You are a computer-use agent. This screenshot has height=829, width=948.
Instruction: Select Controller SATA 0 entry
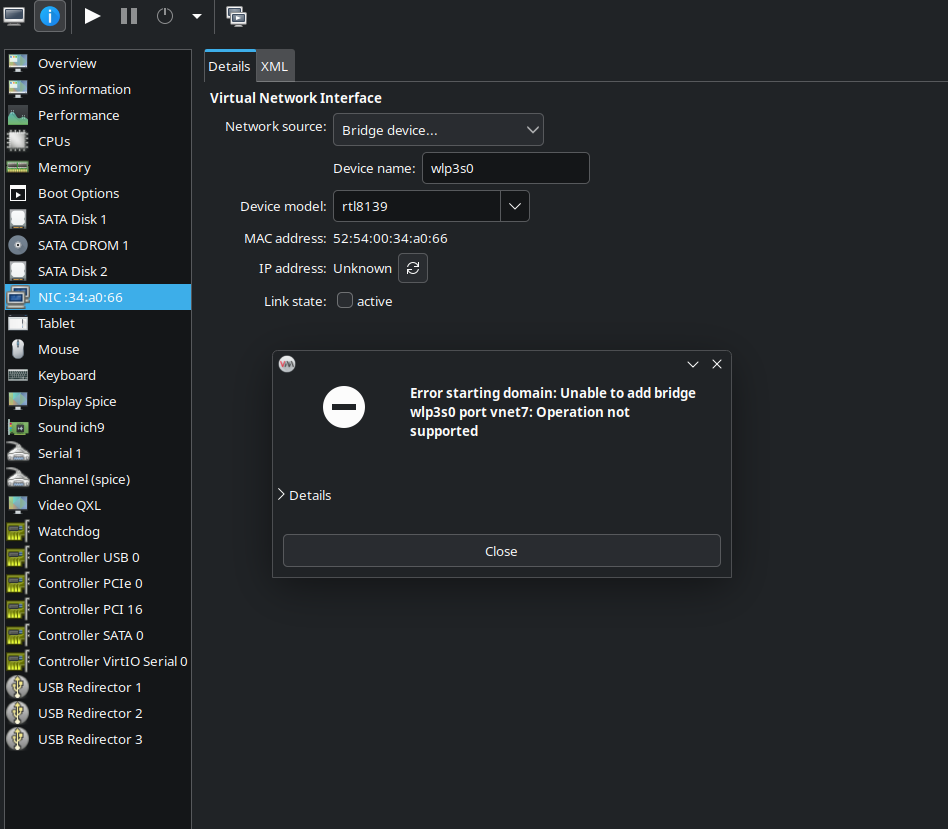98,636
